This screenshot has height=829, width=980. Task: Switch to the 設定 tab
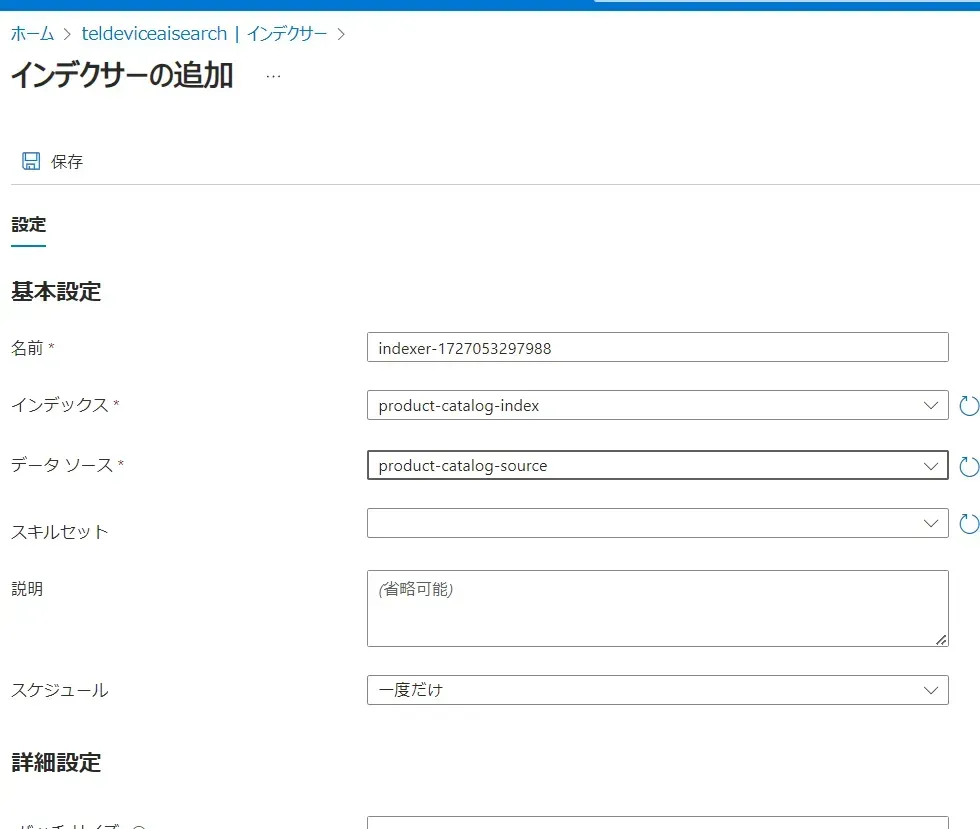tap(29, 225)
